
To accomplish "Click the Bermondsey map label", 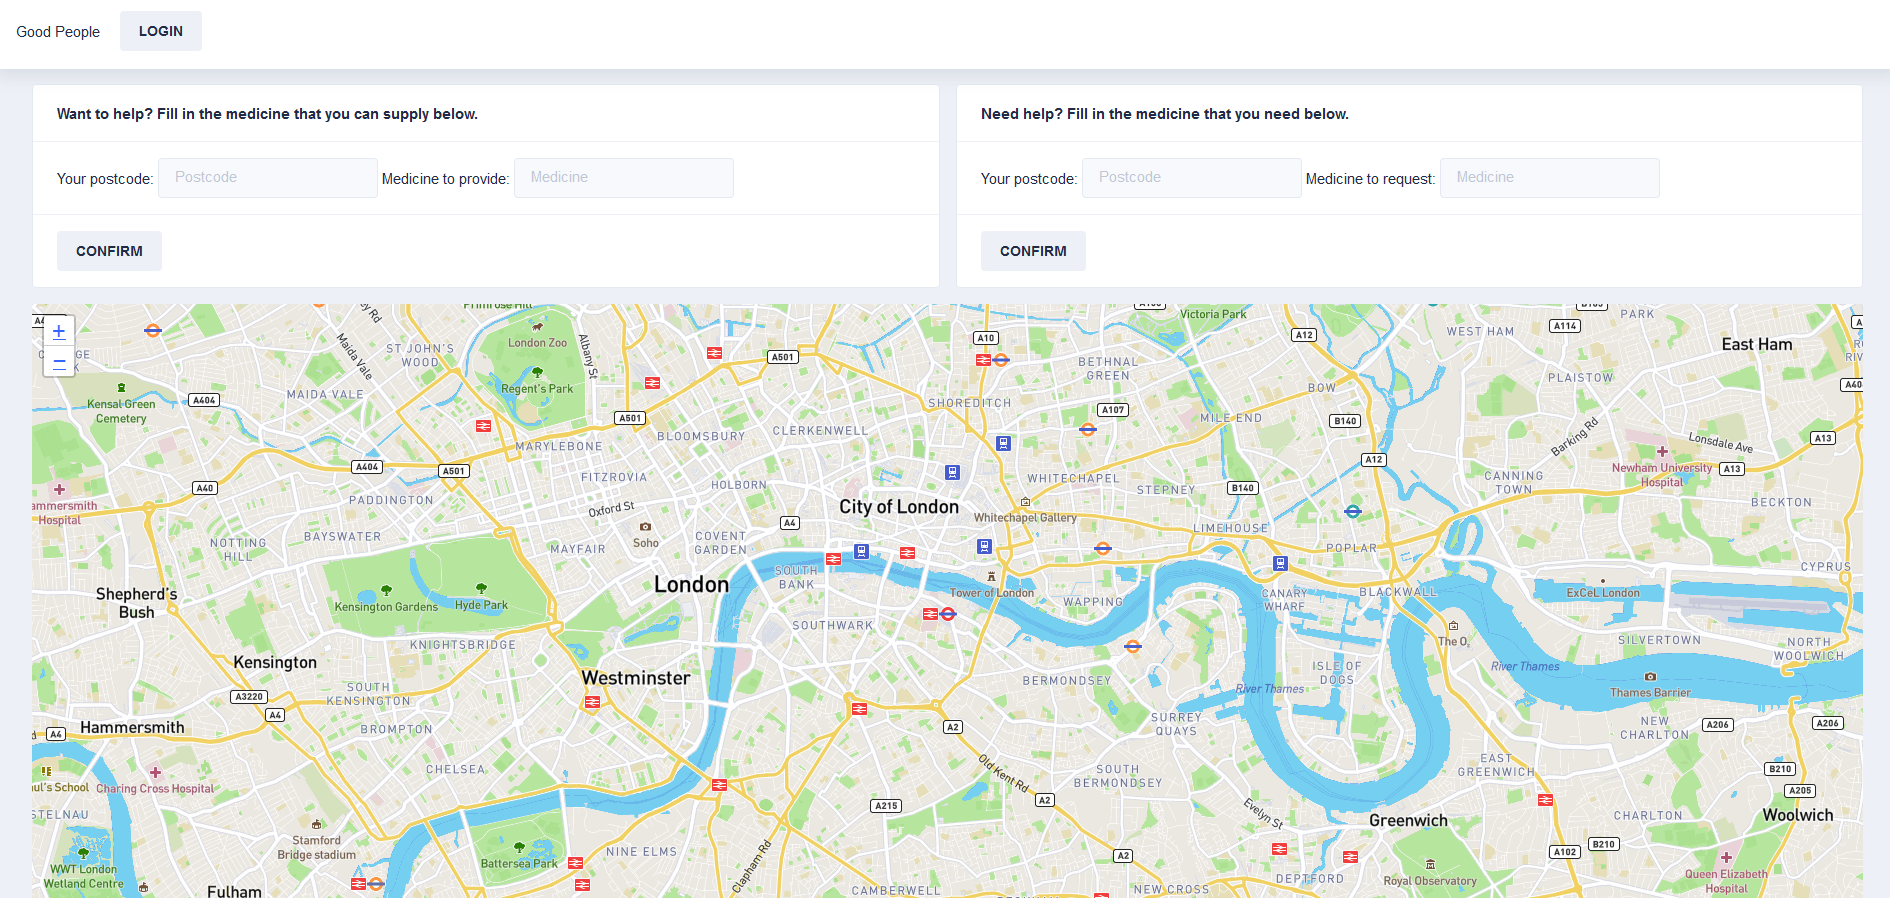I will [x=1067, y=681].
